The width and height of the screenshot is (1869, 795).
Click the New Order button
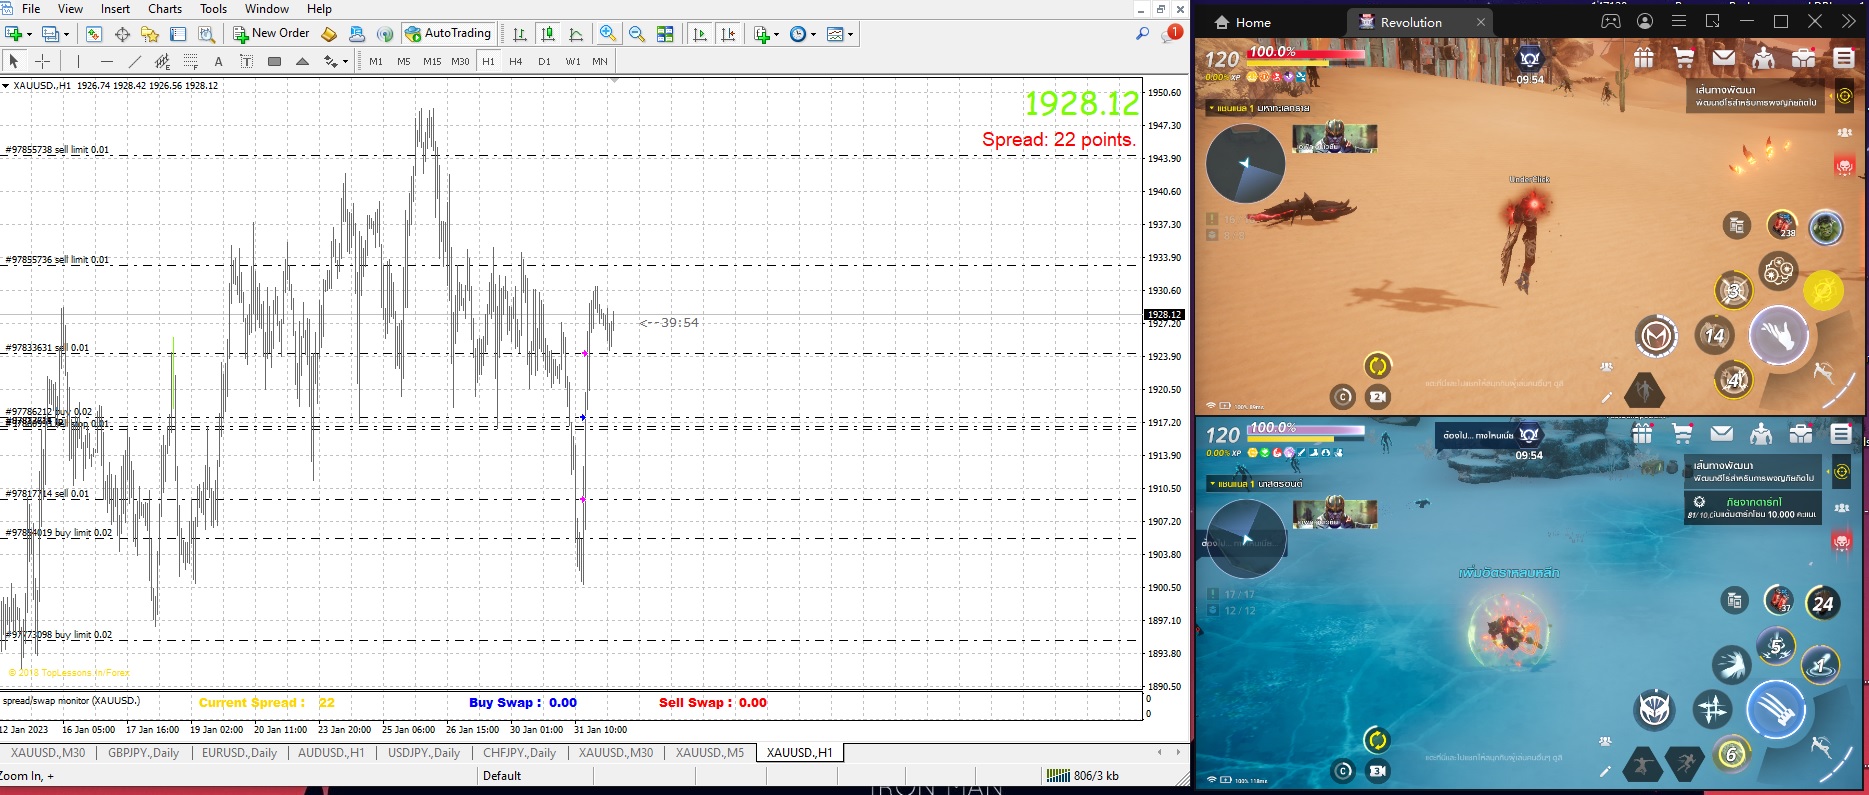point(272,33)
